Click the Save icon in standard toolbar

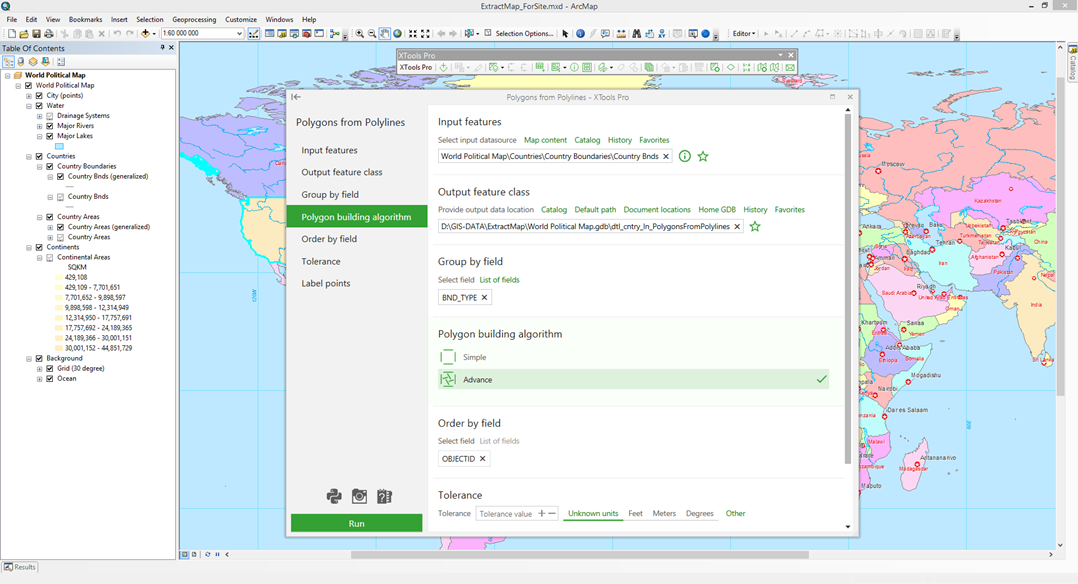(x=37, y=34)
